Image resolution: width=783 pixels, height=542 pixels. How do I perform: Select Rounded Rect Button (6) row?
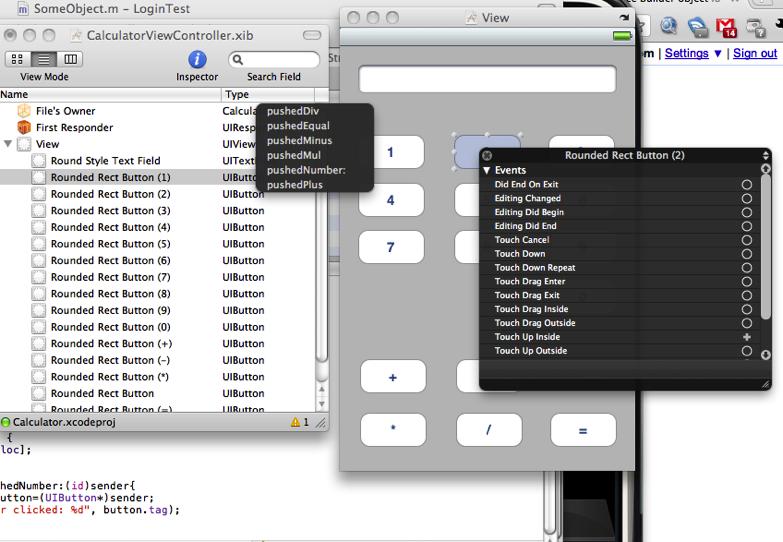[x=158, y=260]
